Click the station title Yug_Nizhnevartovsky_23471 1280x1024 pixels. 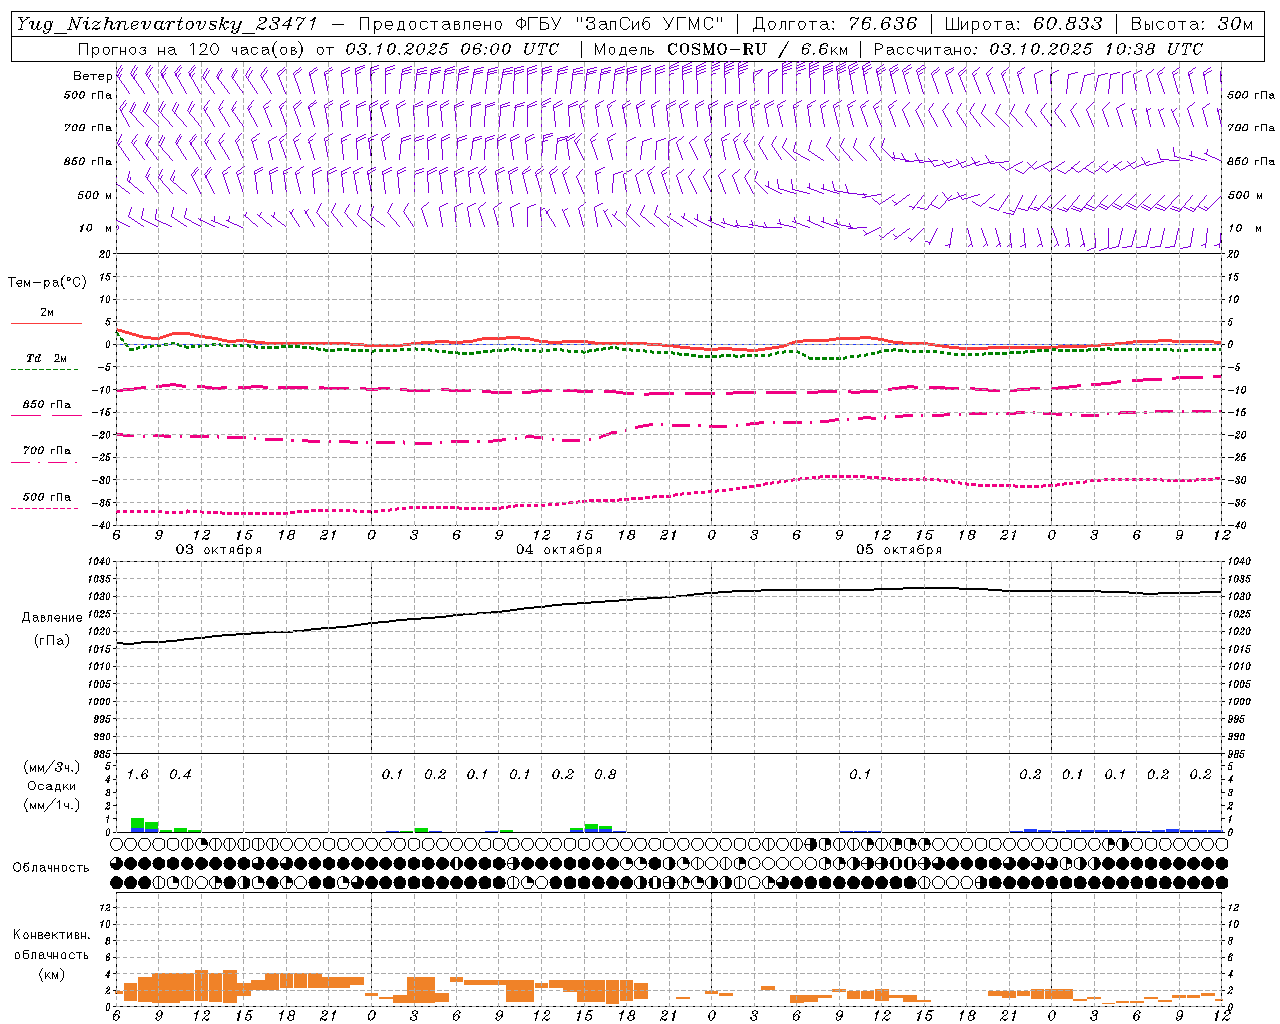pyautogui.click(x=167, y=24)
